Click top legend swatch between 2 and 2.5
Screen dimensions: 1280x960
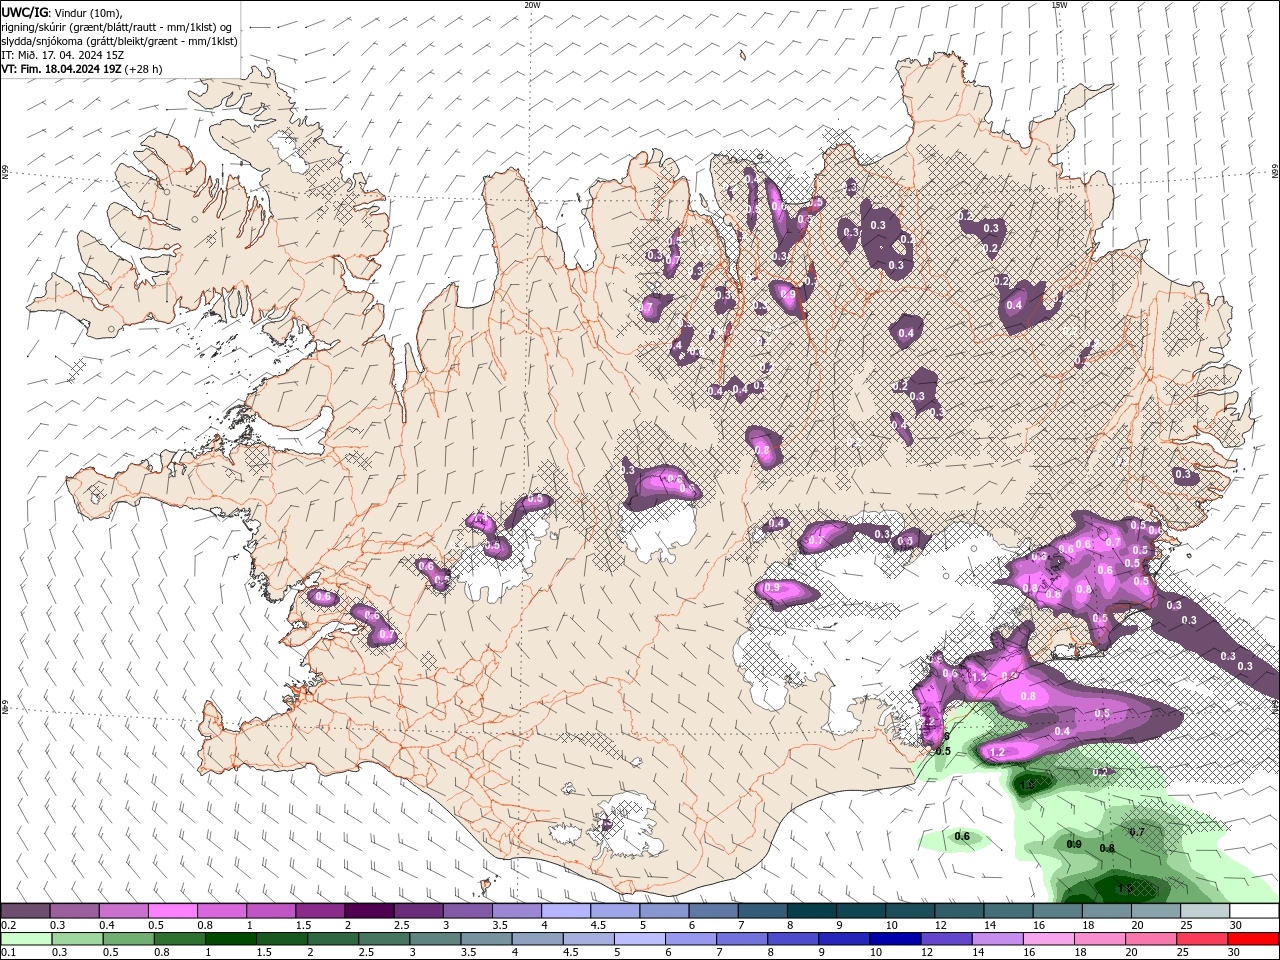tap(369, 911)
